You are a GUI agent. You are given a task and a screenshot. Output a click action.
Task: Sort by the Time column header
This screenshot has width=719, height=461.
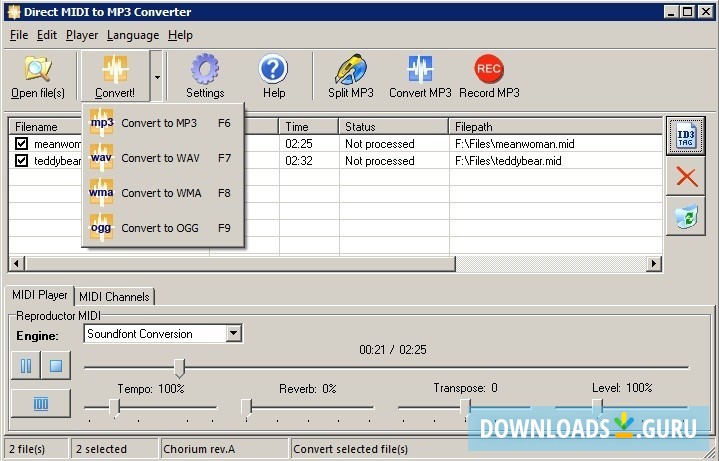(x=309, y=127)
